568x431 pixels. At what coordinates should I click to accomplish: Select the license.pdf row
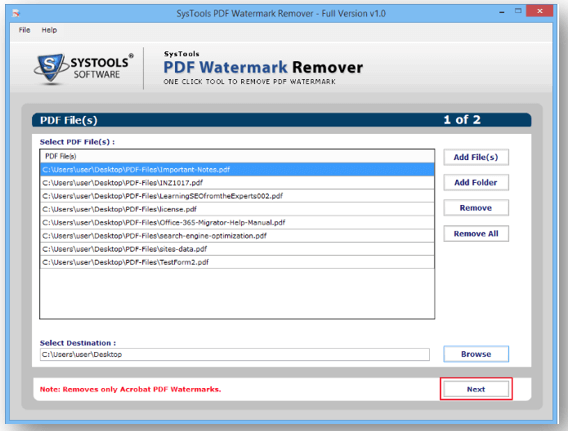tap(237, 209)
